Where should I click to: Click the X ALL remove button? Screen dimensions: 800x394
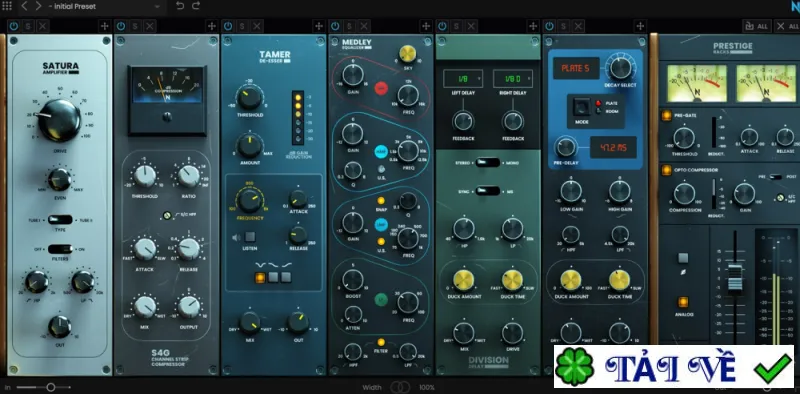(x=786, y=26)
